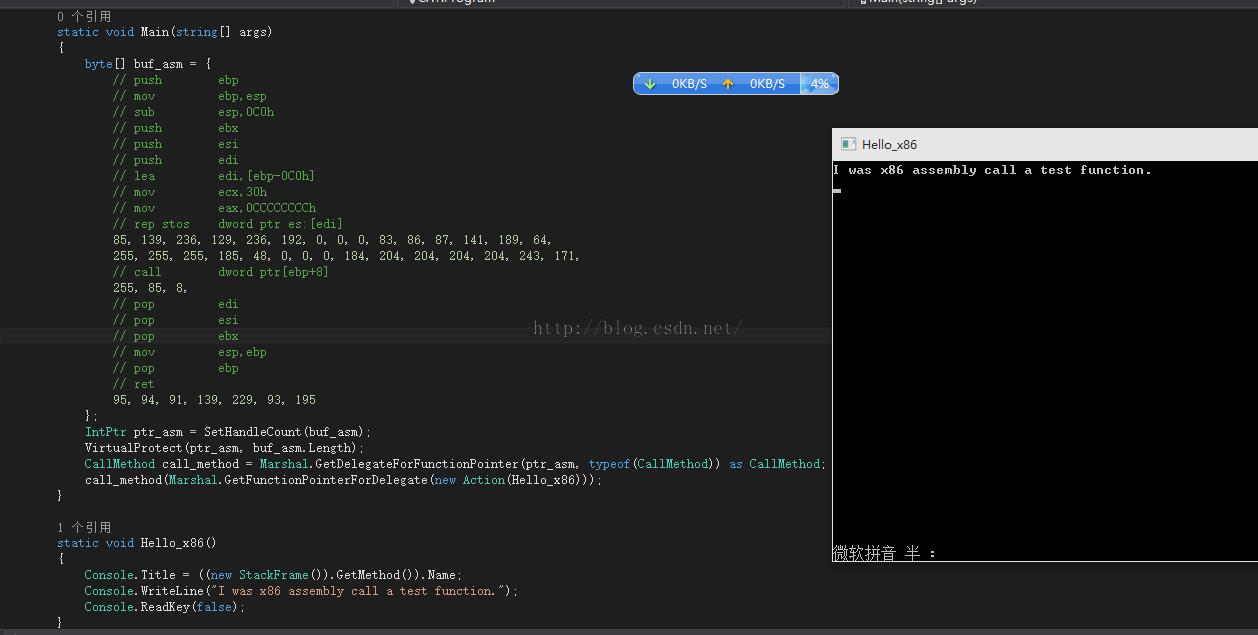The width and height of the screenshot is (1258, 635).
Task: Click the comment line "// mov ecx,30h"
Action: [x=190, y=192]
